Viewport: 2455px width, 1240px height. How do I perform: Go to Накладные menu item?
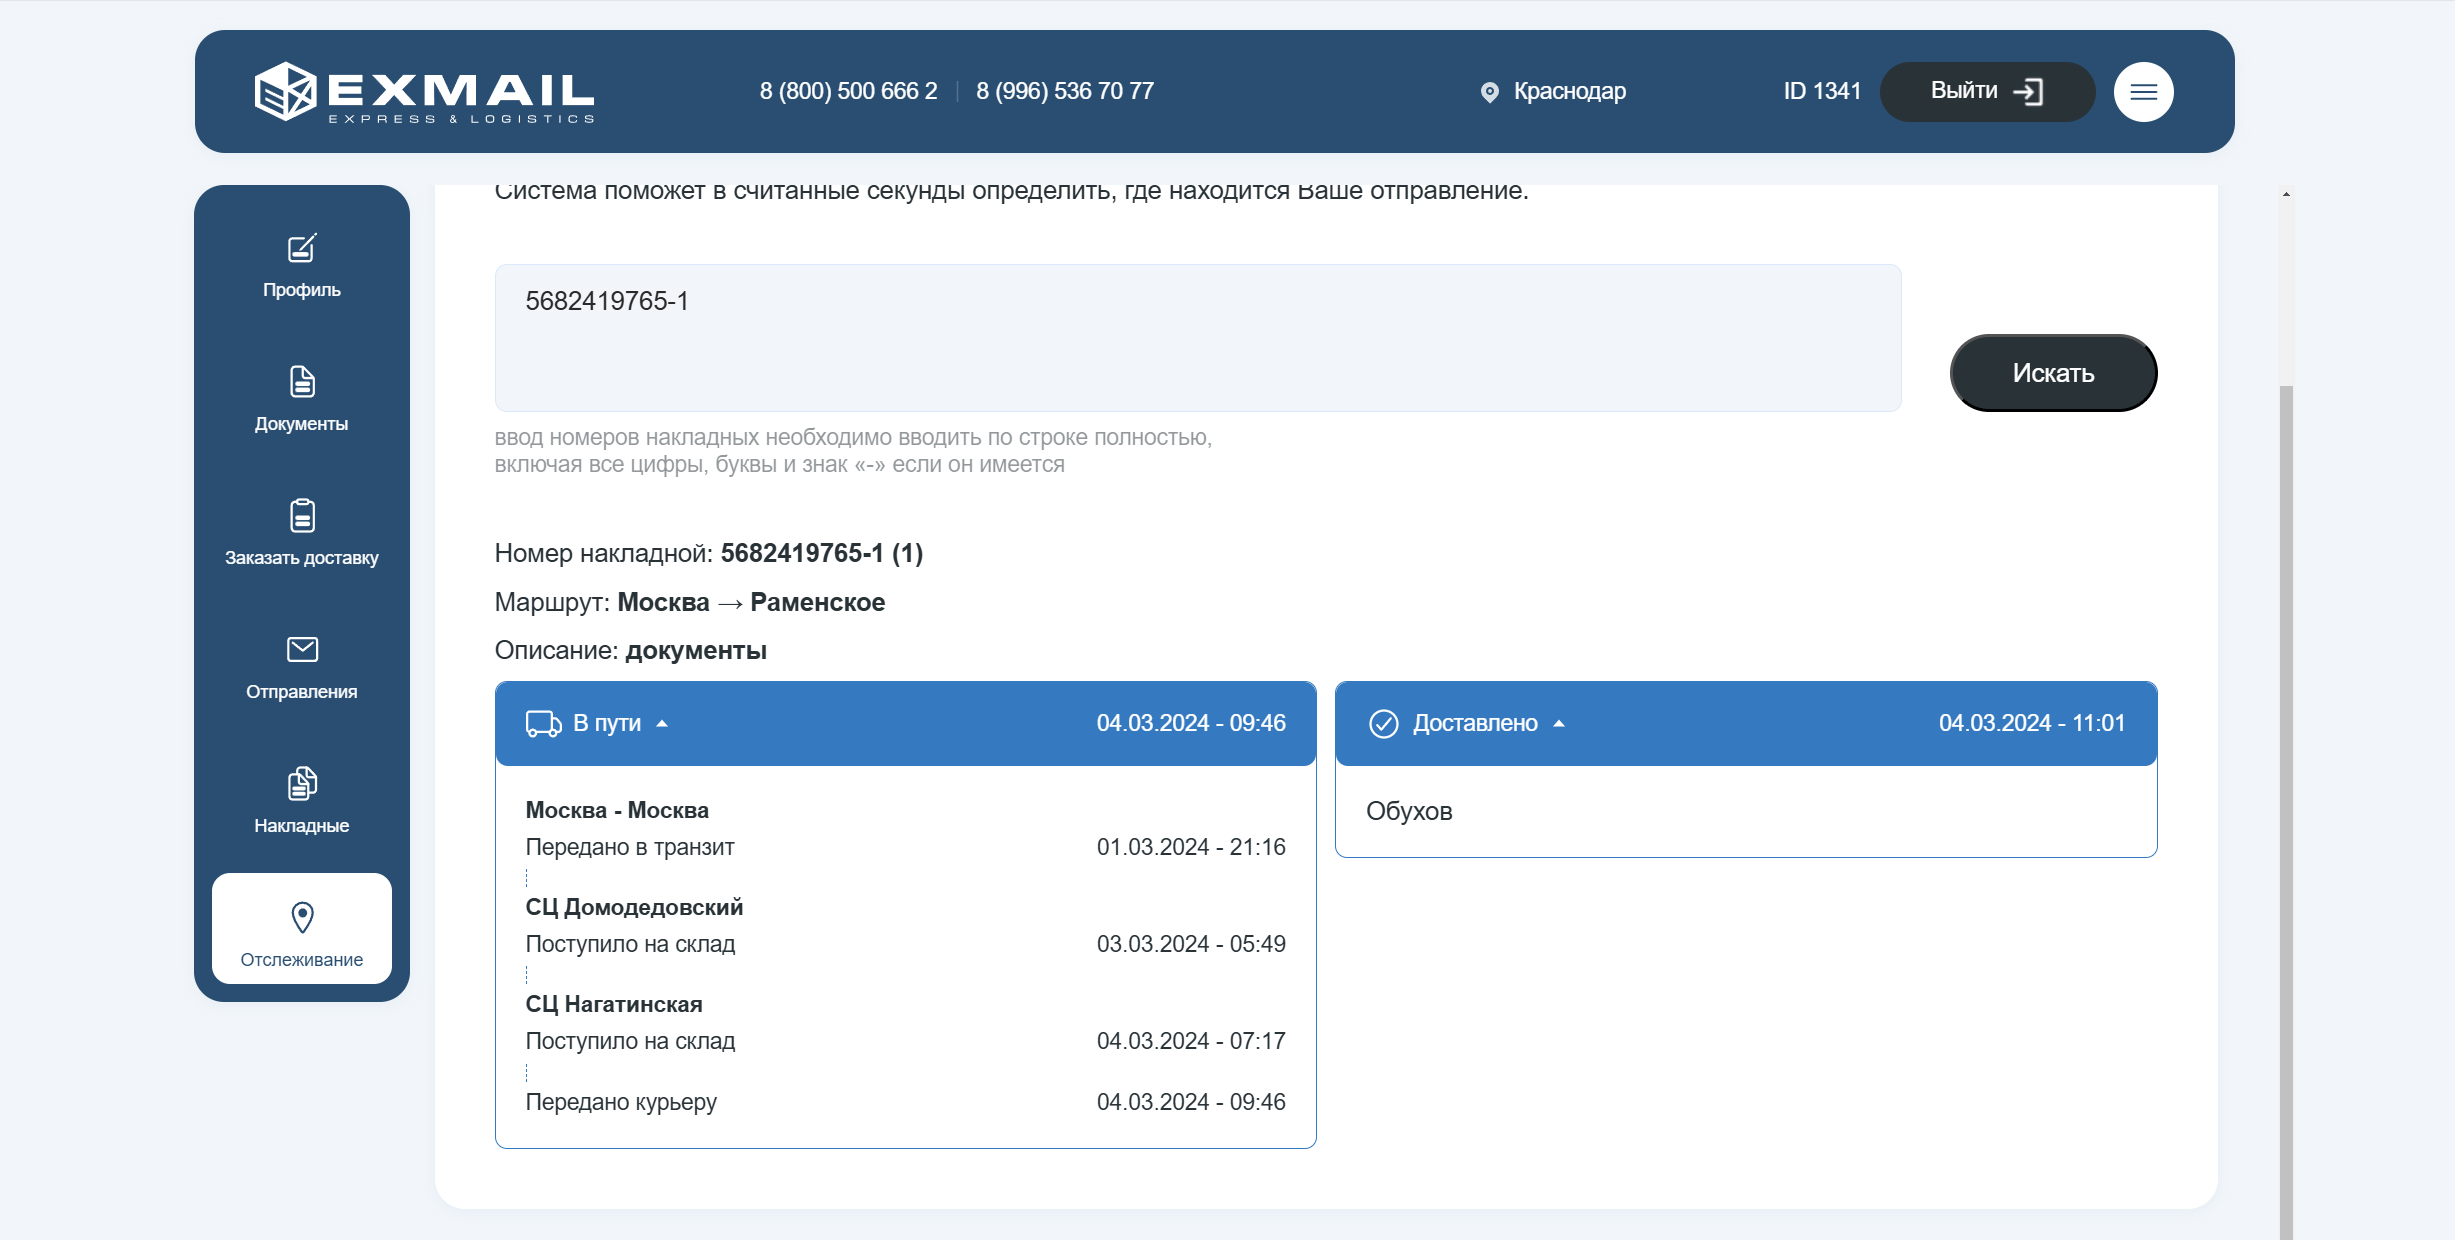tap(301, 826)
